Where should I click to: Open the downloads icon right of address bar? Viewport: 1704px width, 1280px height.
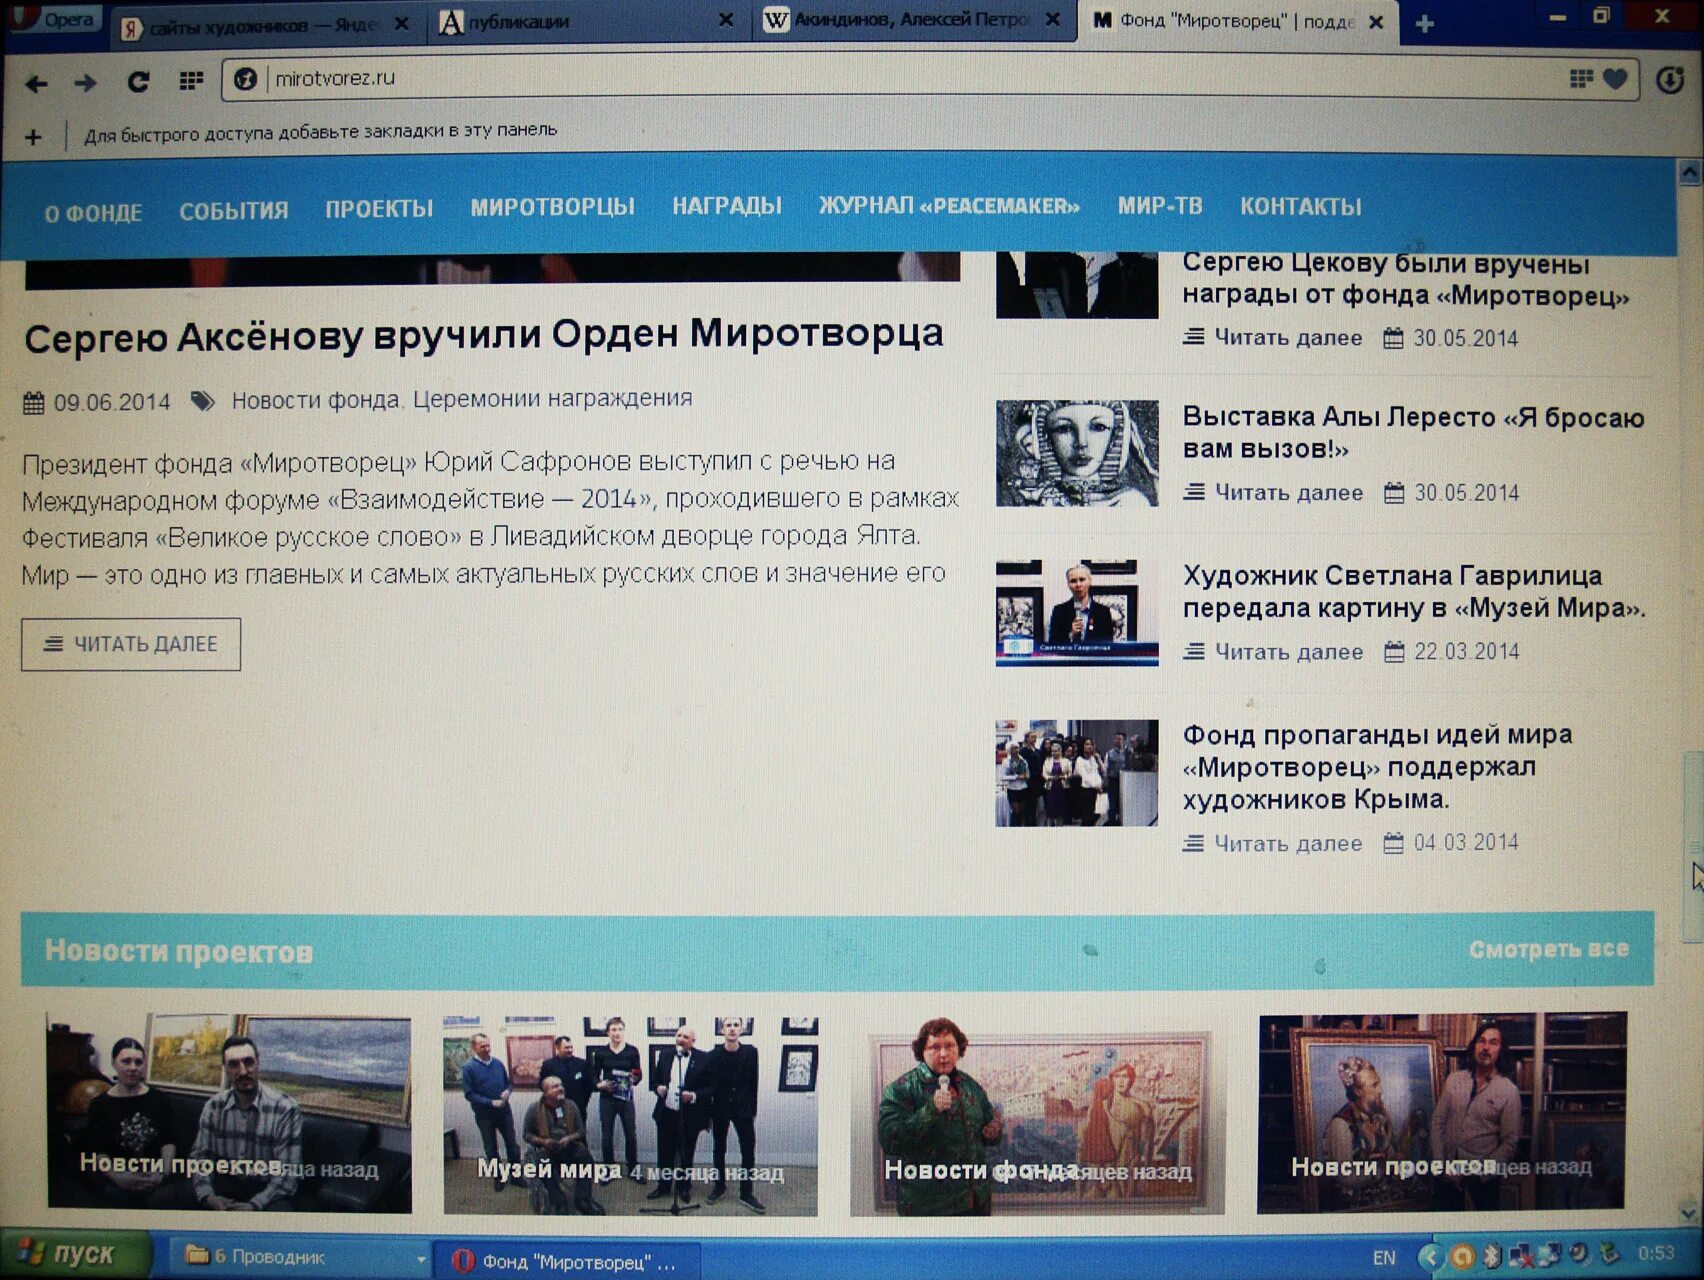[1670, 80]
